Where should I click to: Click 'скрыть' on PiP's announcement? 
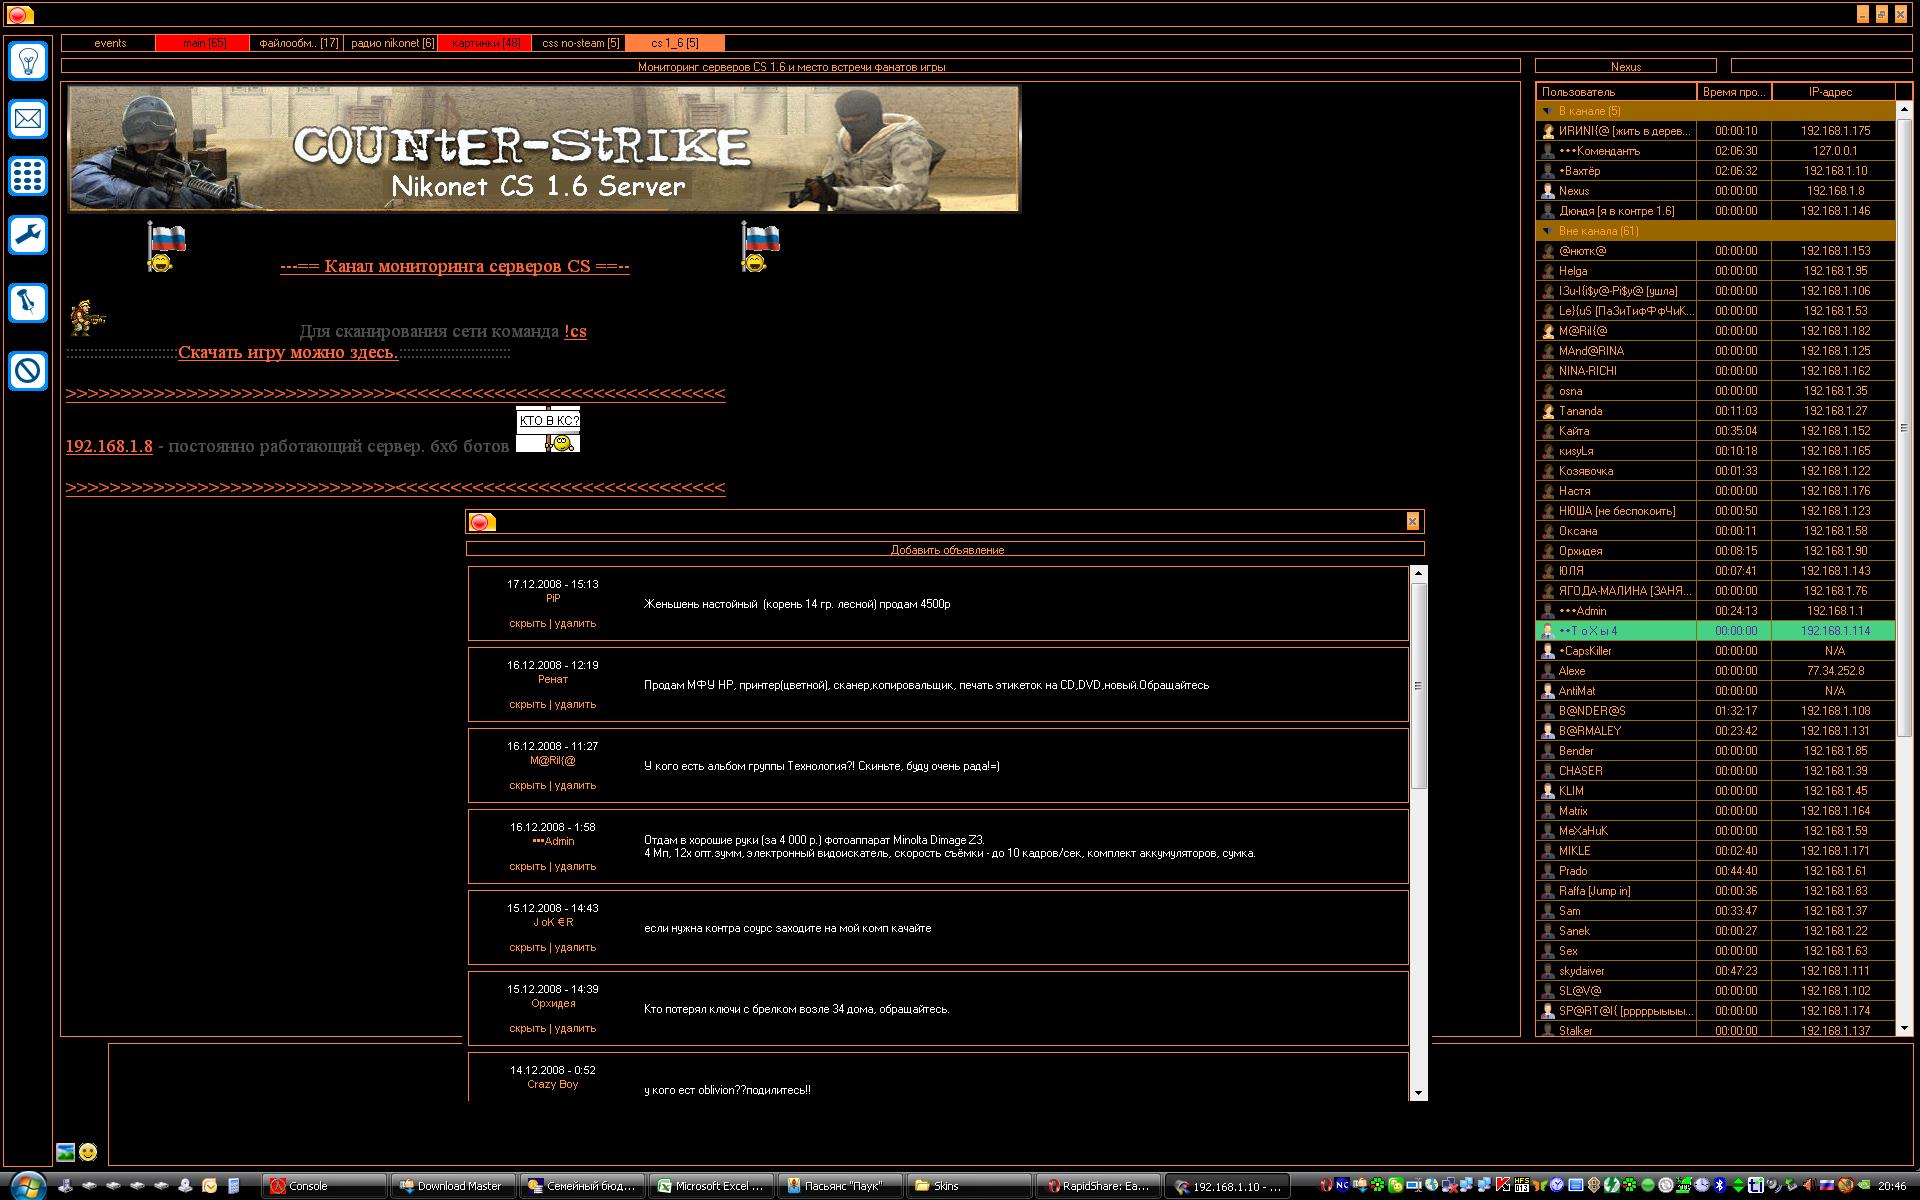tap(527, 623)
